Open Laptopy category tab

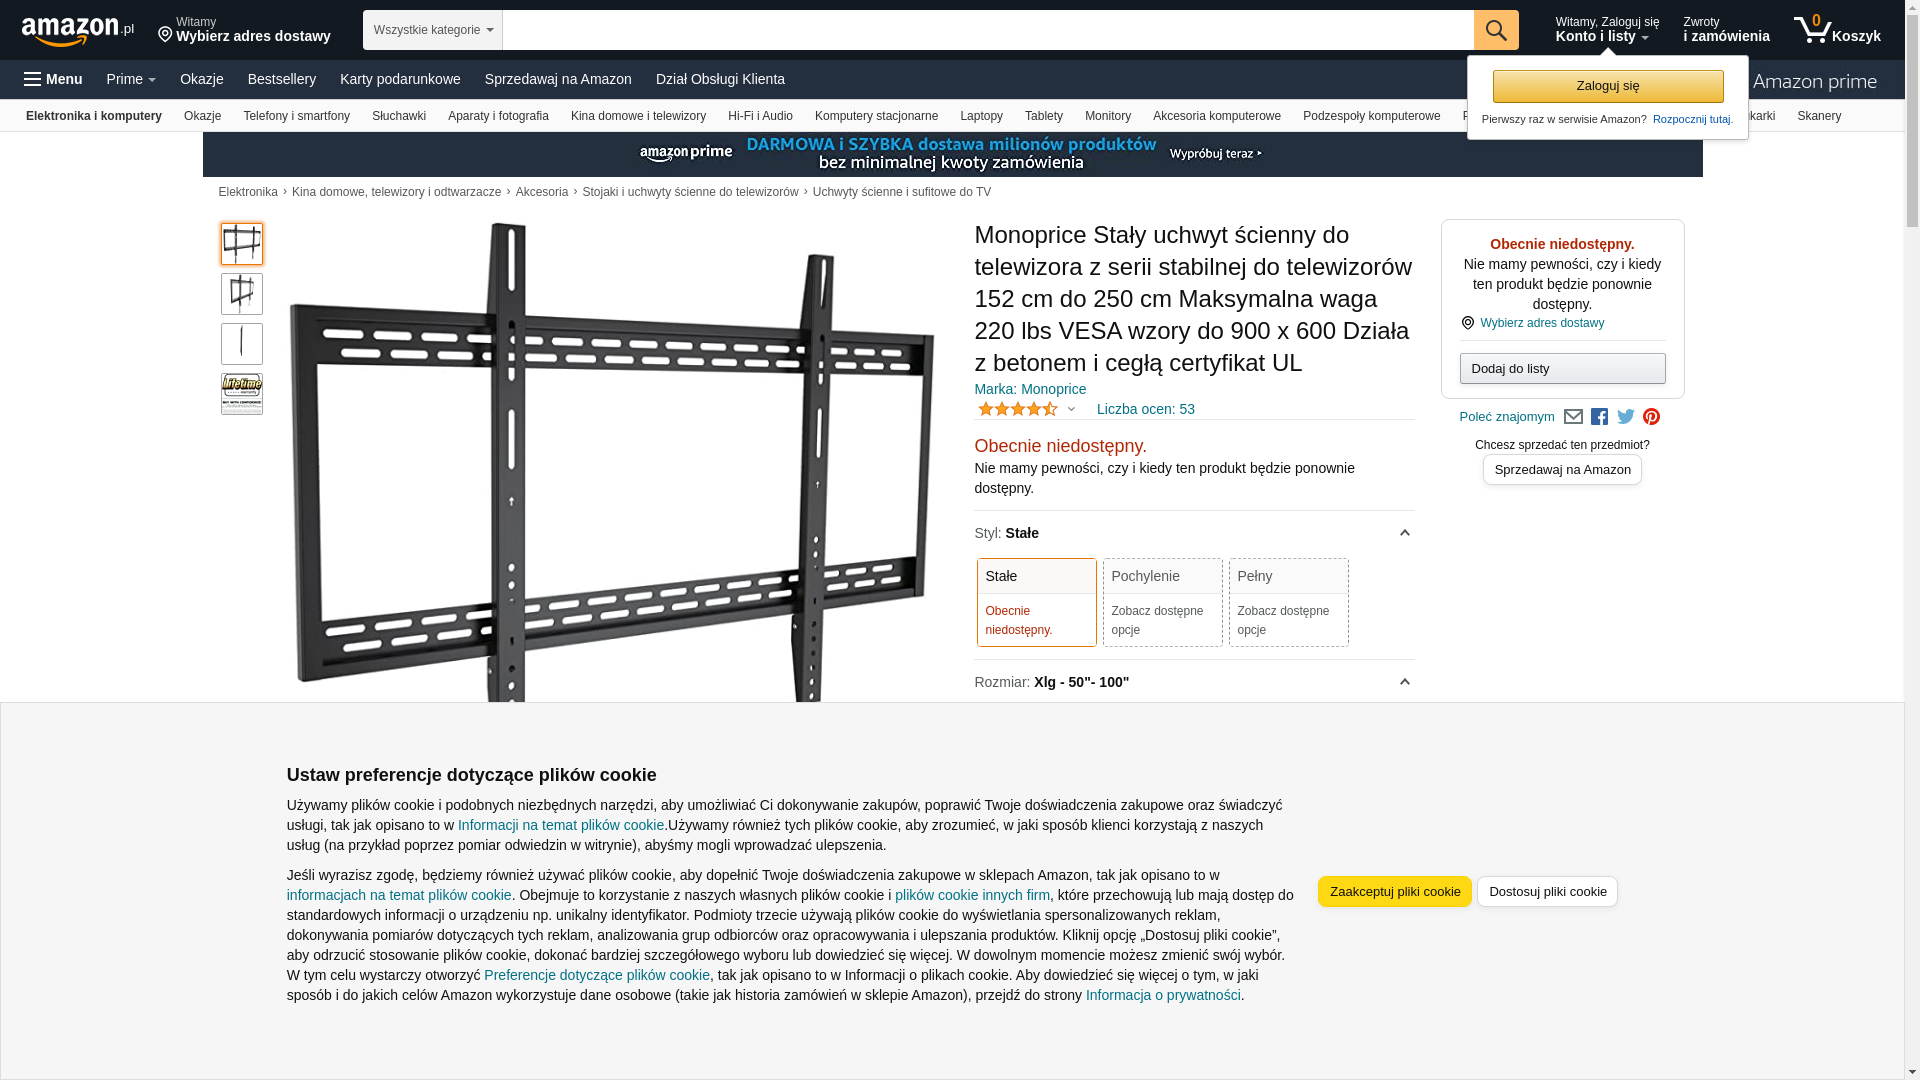pyautogui.click(x=981, y=116)
